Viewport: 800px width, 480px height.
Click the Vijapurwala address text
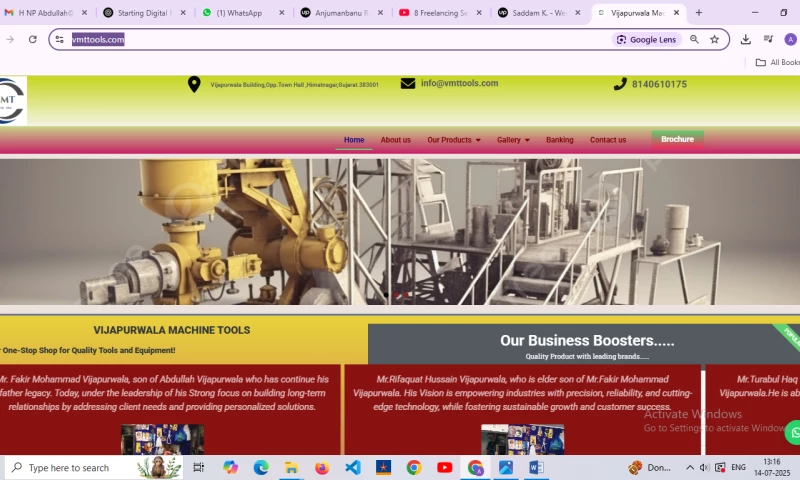point(294,85)
